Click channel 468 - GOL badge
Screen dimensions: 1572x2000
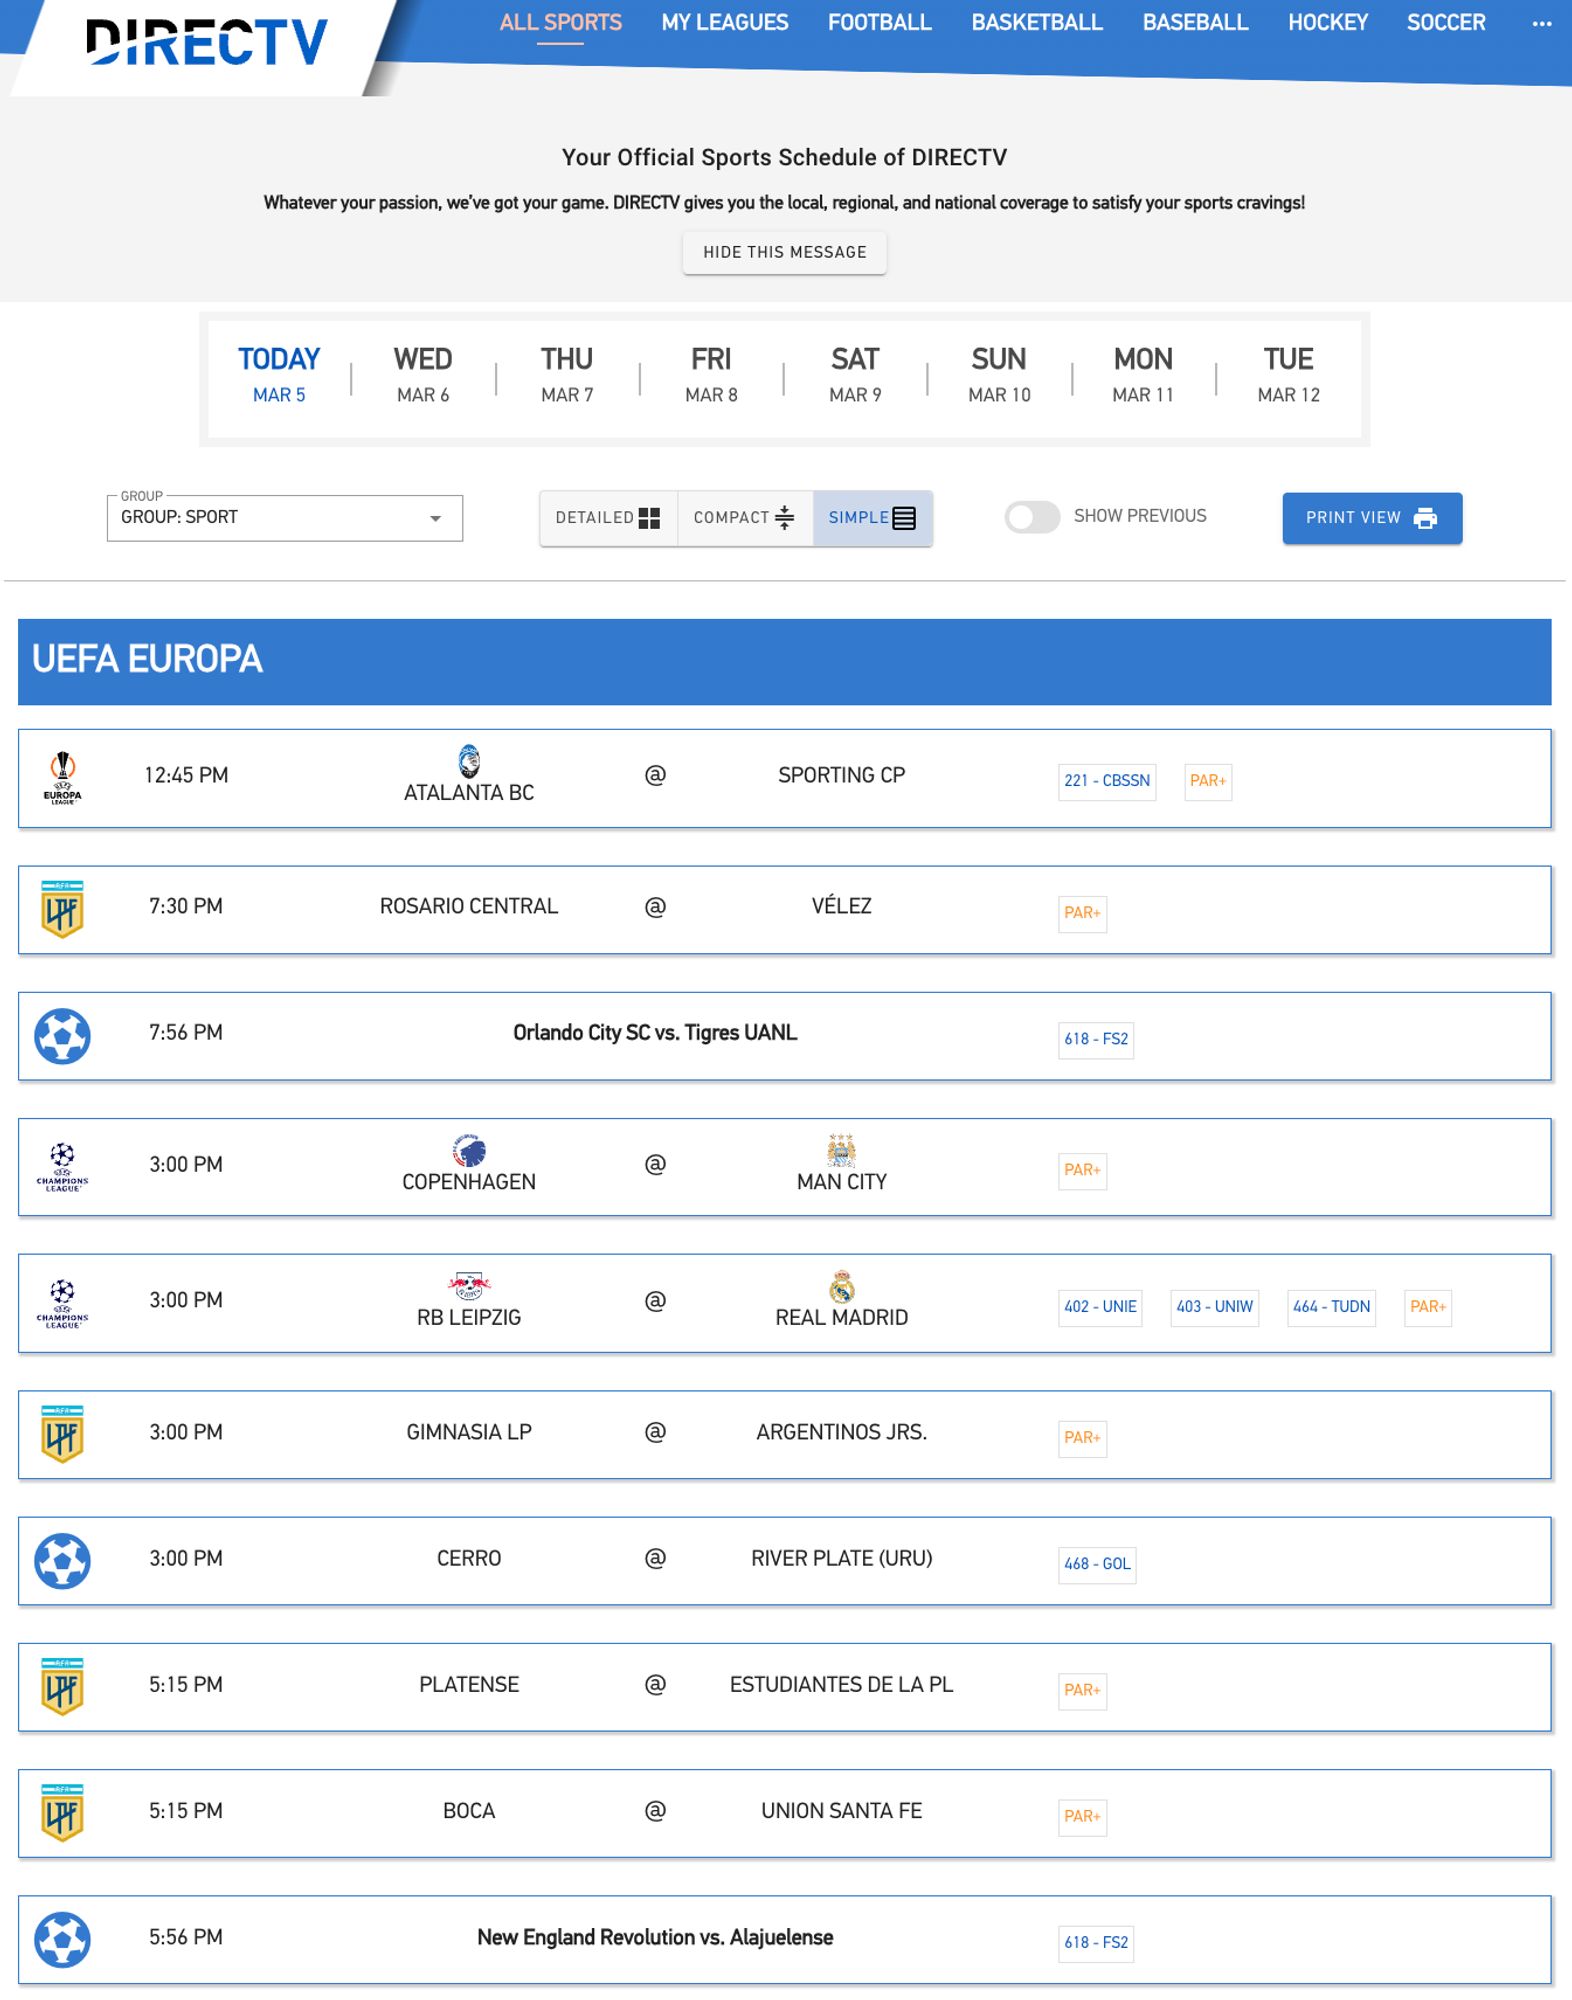tap(1097, 1564)
